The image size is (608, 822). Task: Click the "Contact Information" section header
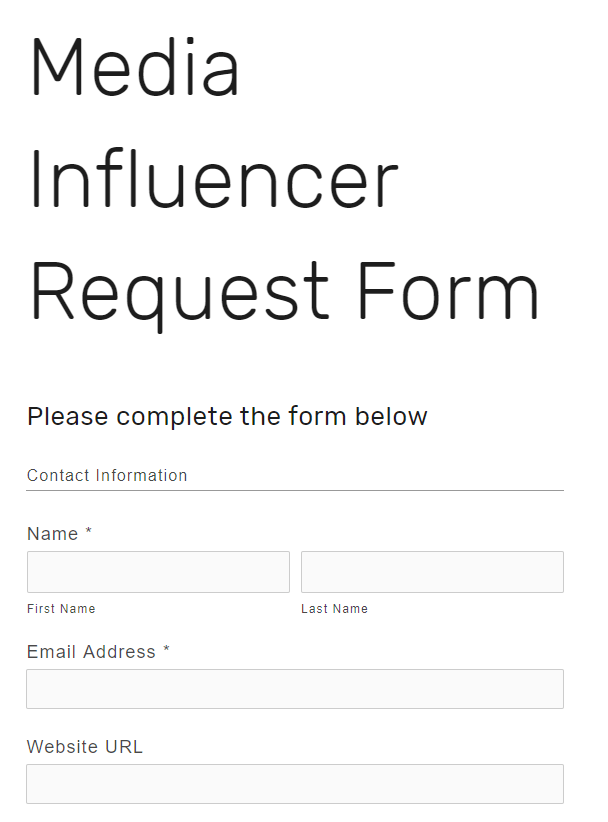coord(107,476)
